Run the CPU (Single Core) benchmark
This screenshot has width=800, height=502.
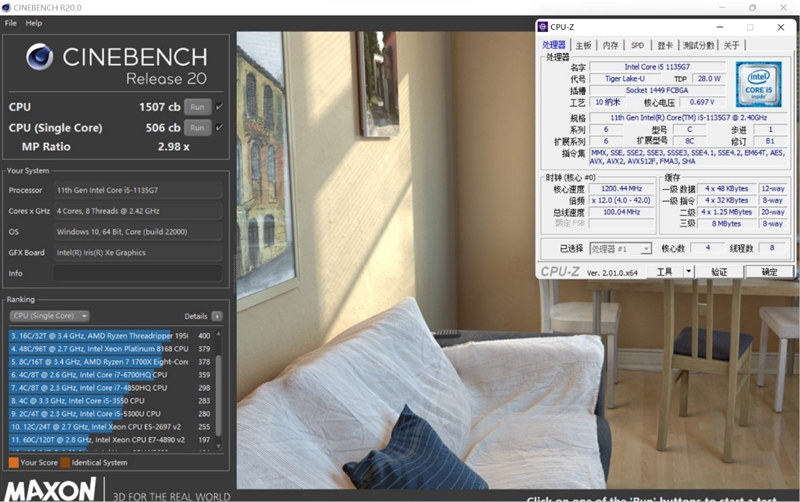[x=197, y=128]
